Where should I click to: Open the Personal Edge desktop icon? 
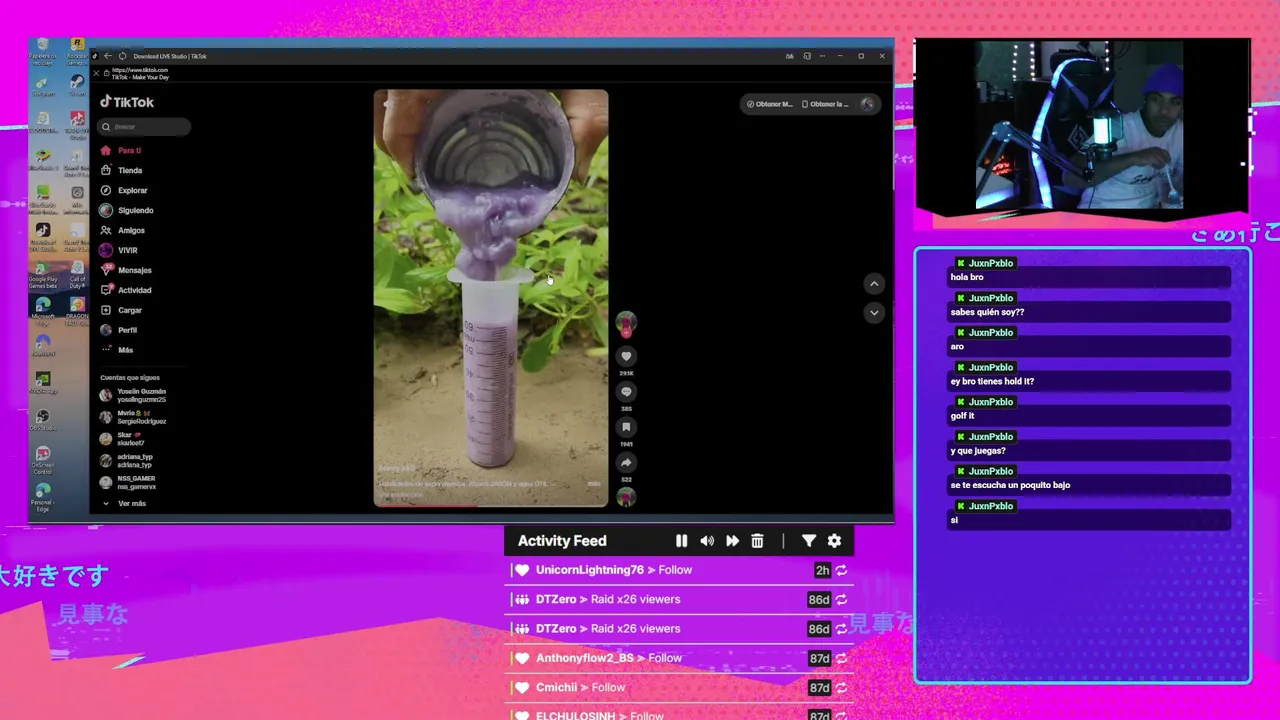(x=43, y=497)
